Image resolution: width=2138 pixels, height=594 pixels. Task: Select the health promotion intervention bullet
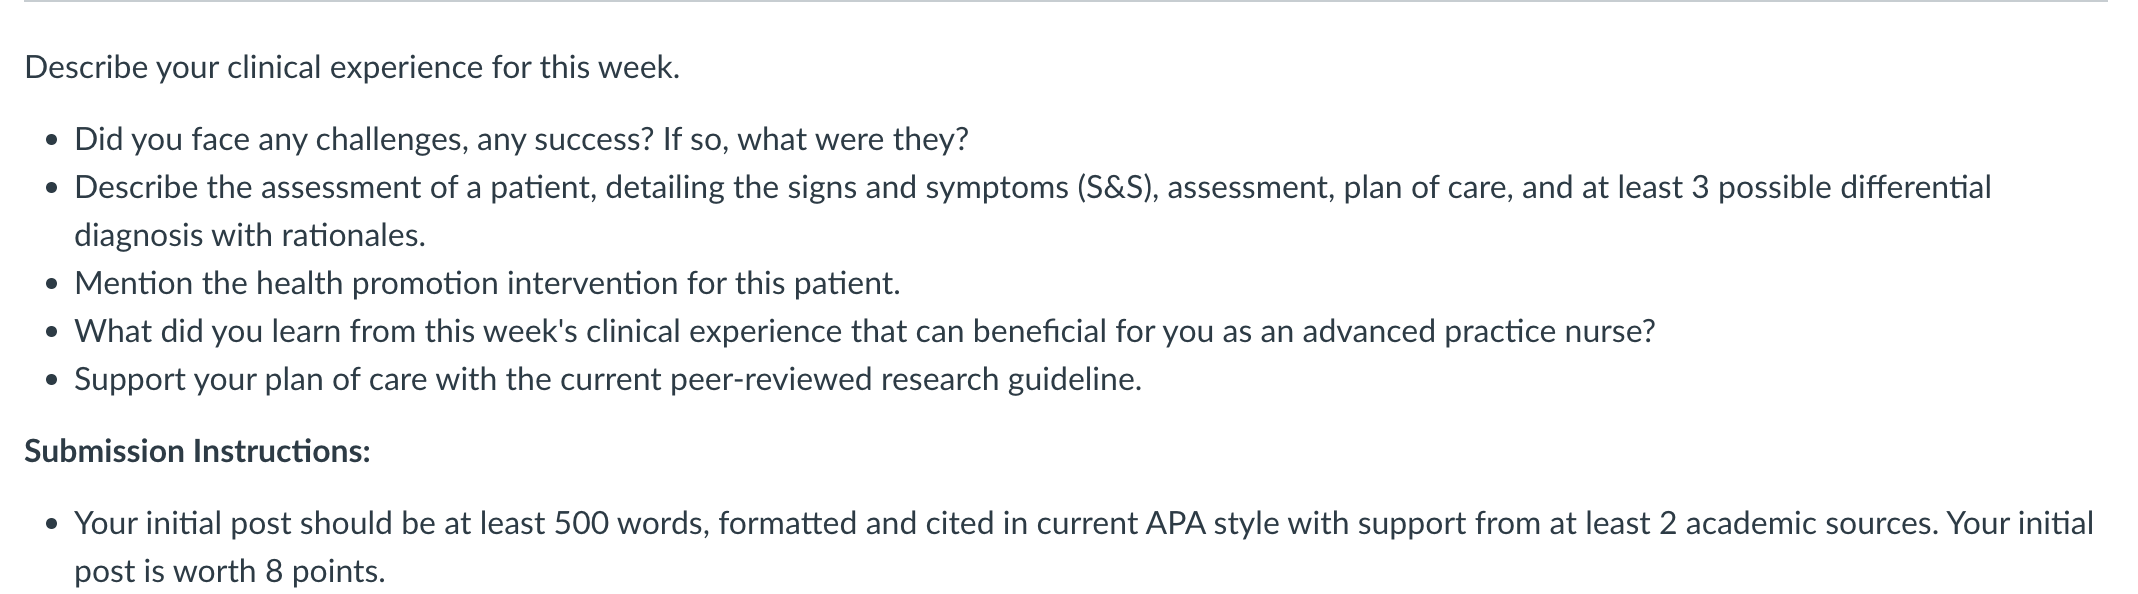(487, 284)
